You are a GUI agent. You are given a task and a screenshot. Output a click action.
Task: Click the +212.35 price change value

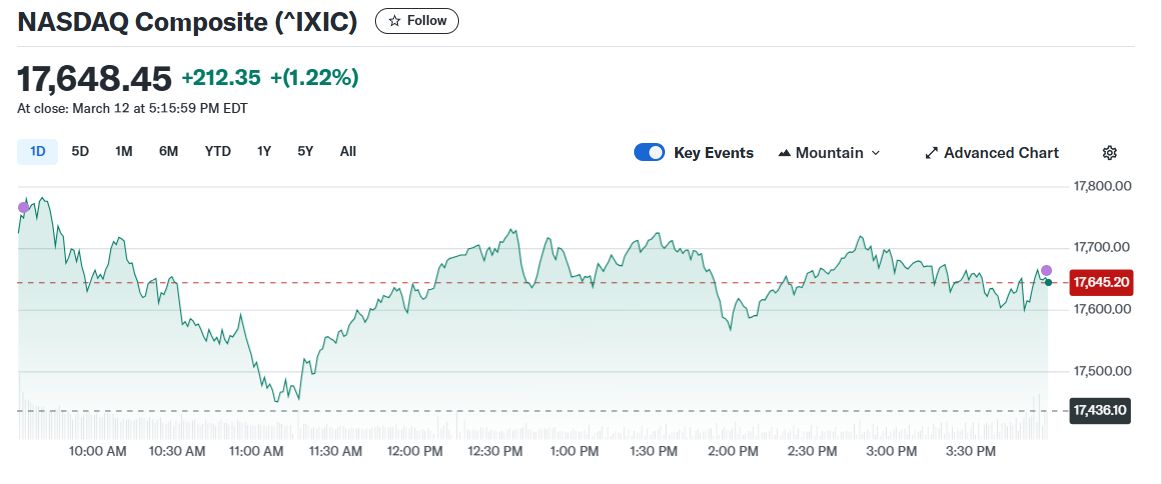coord(222,78)
